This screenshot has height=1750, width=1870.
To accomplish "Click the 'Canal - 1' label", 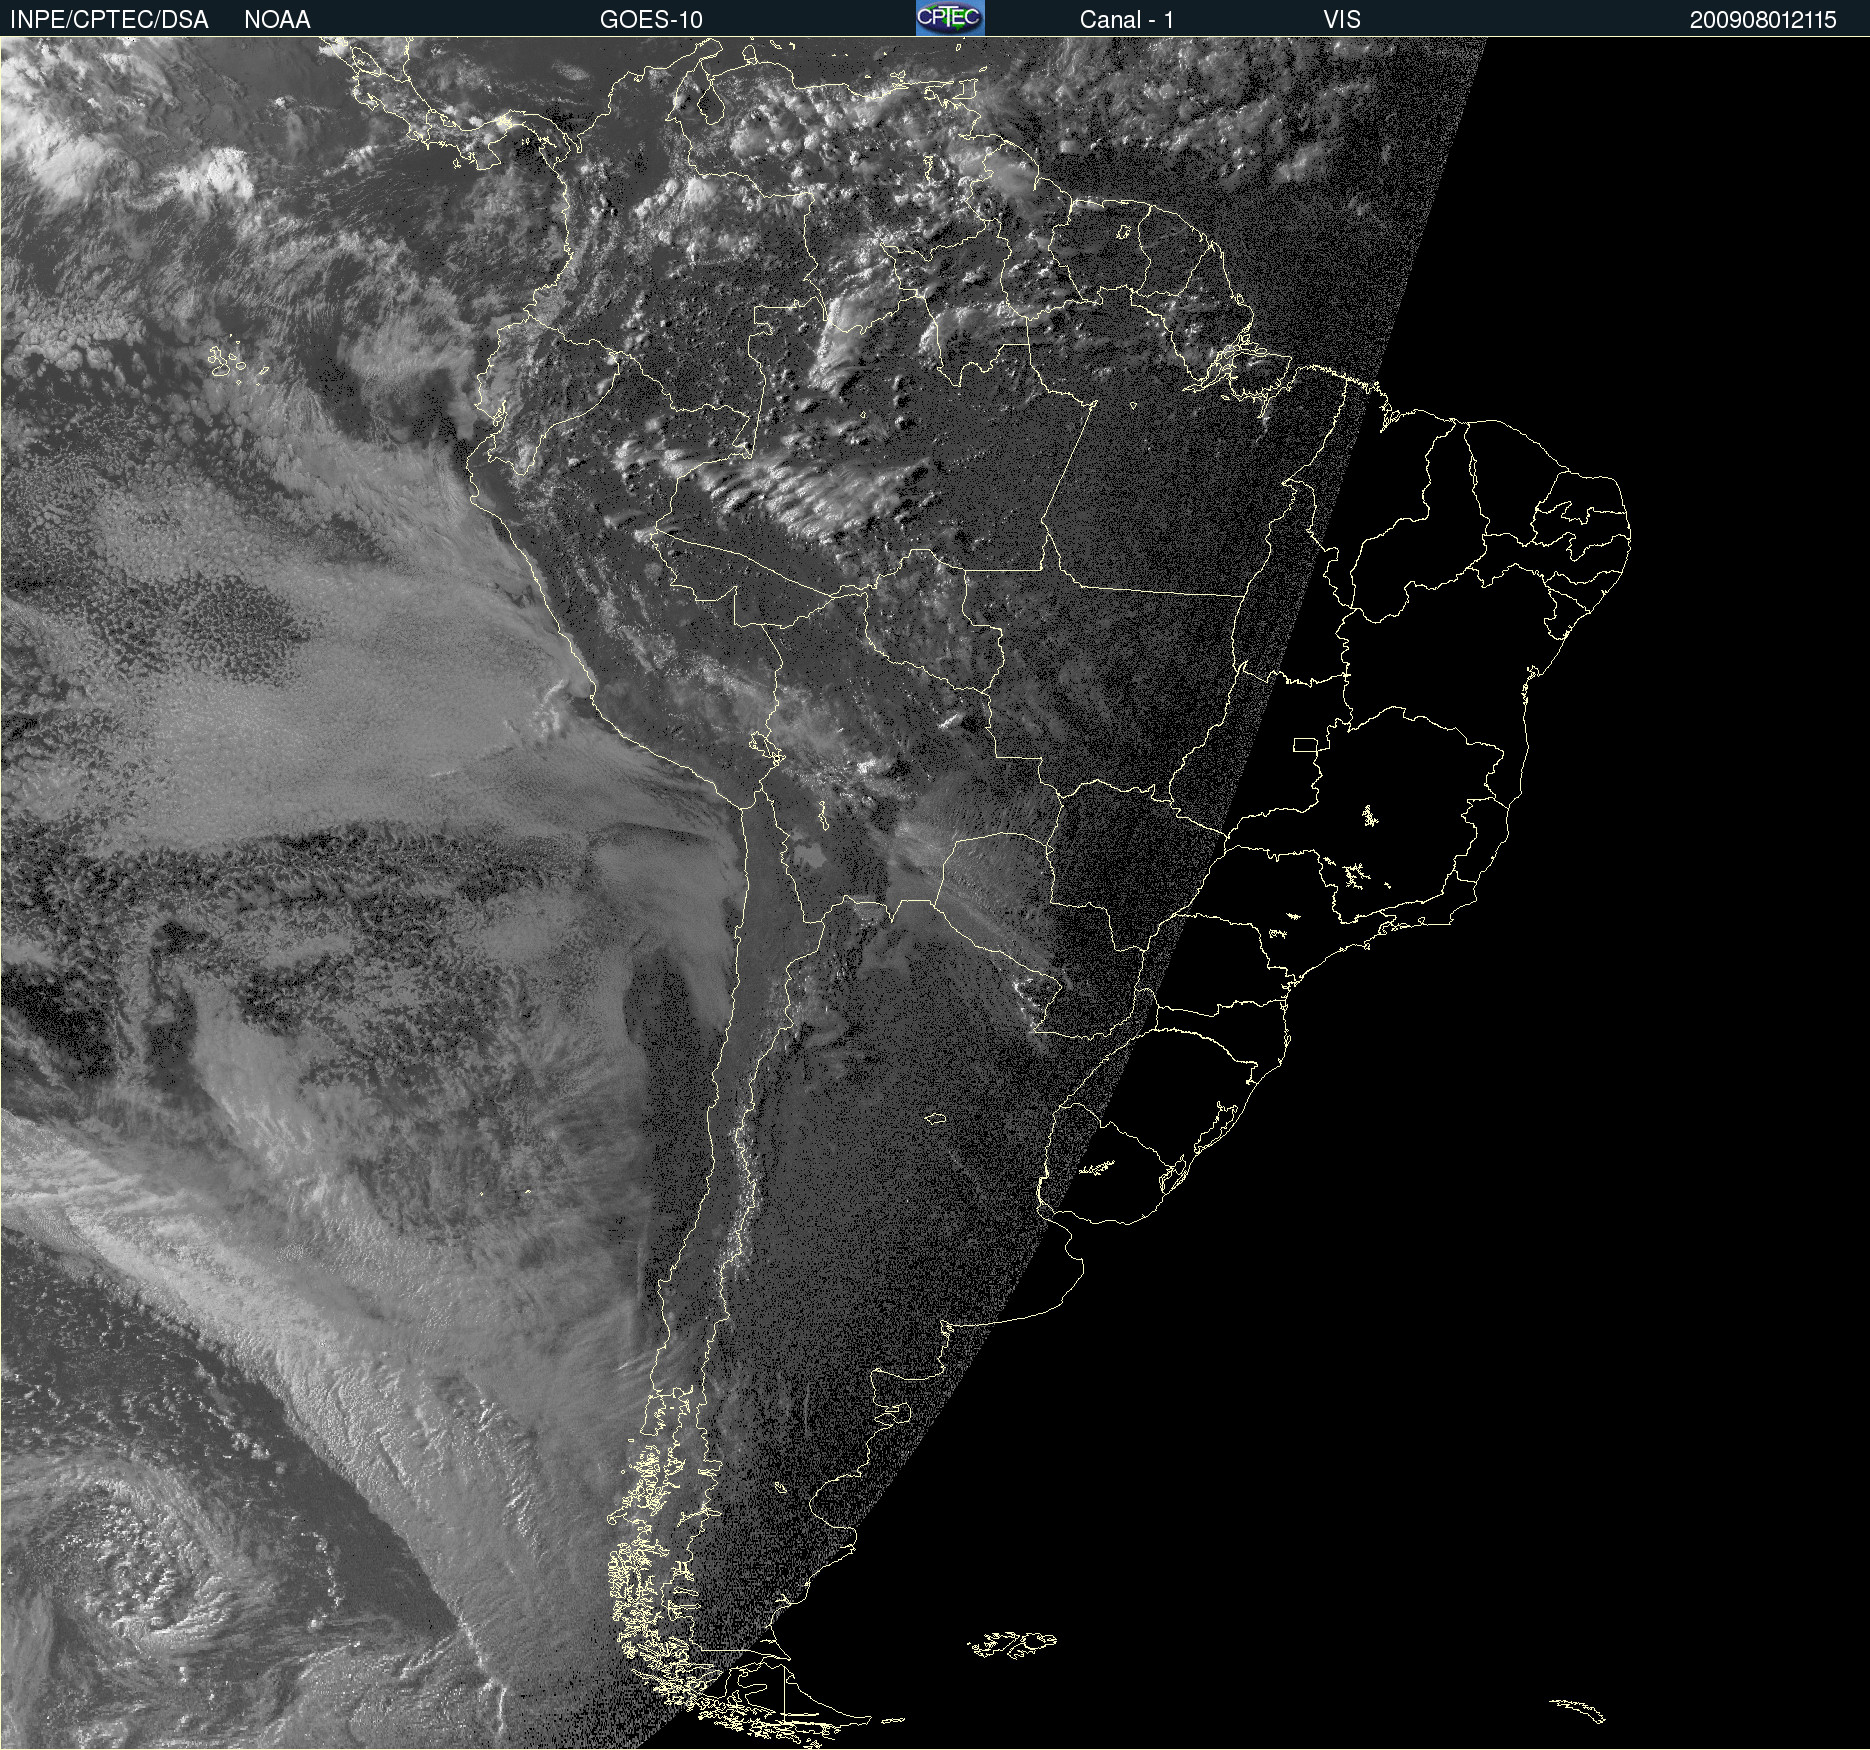I will point(1127,20).
